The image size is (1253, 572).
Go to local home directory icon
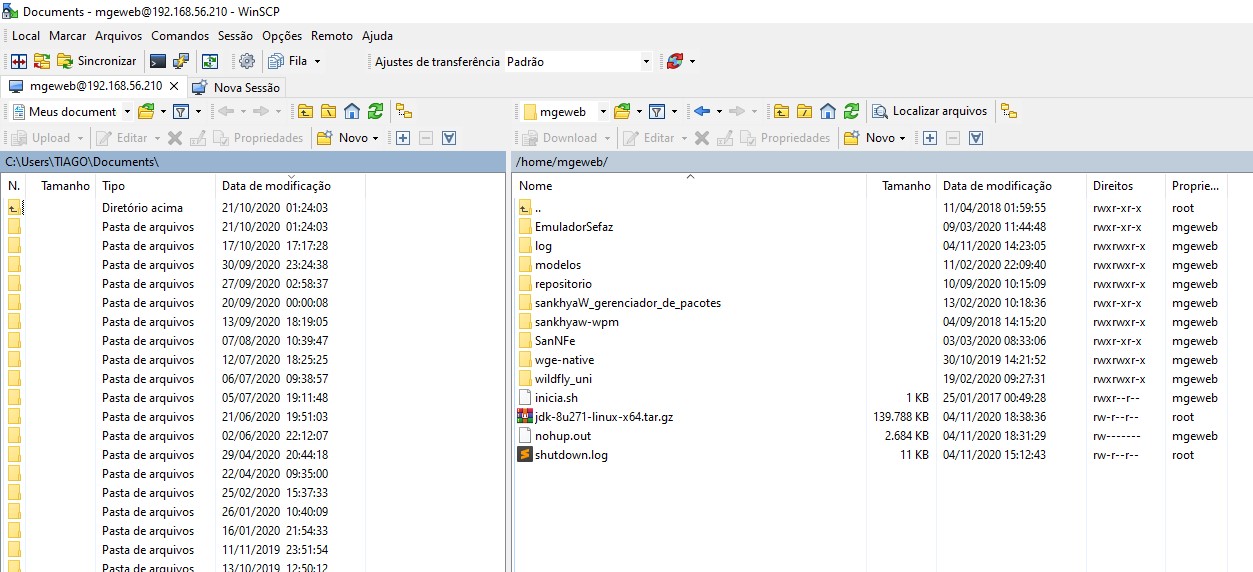pyautogui.click(x=352, y=111)
